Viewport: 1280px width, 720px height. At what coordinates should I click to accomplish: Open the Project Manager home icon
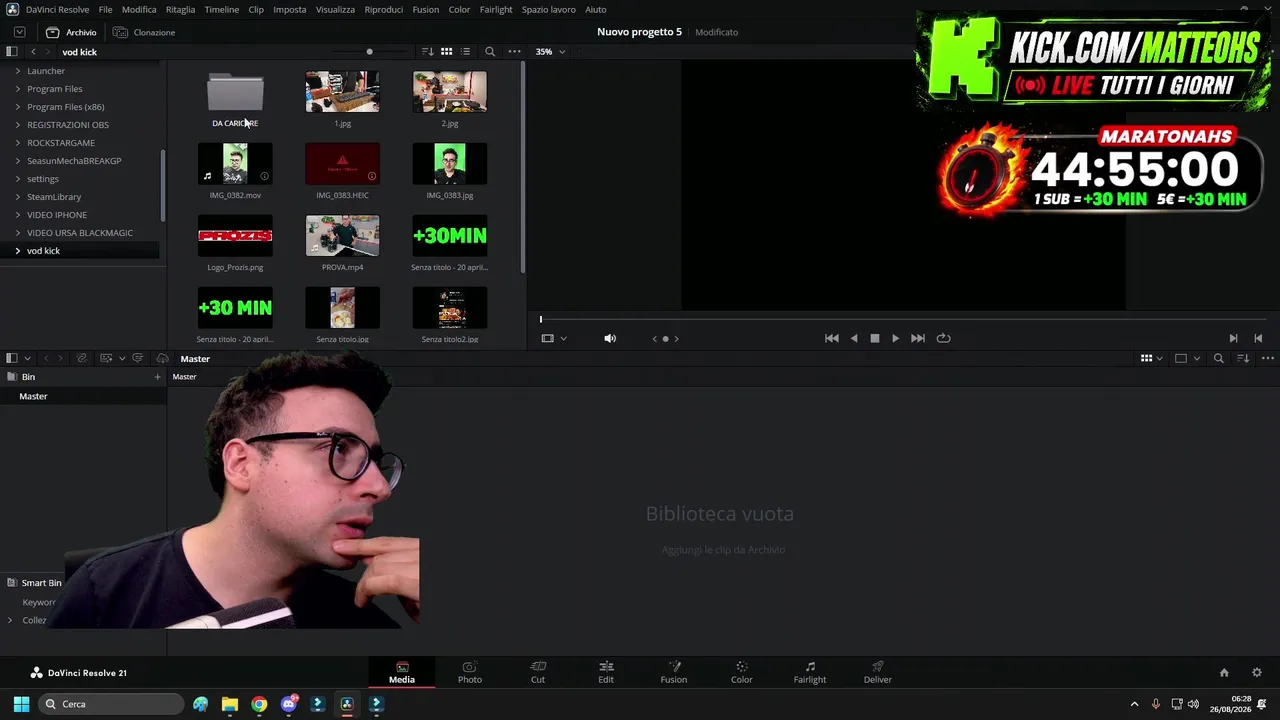click(x=1224, y=673)
